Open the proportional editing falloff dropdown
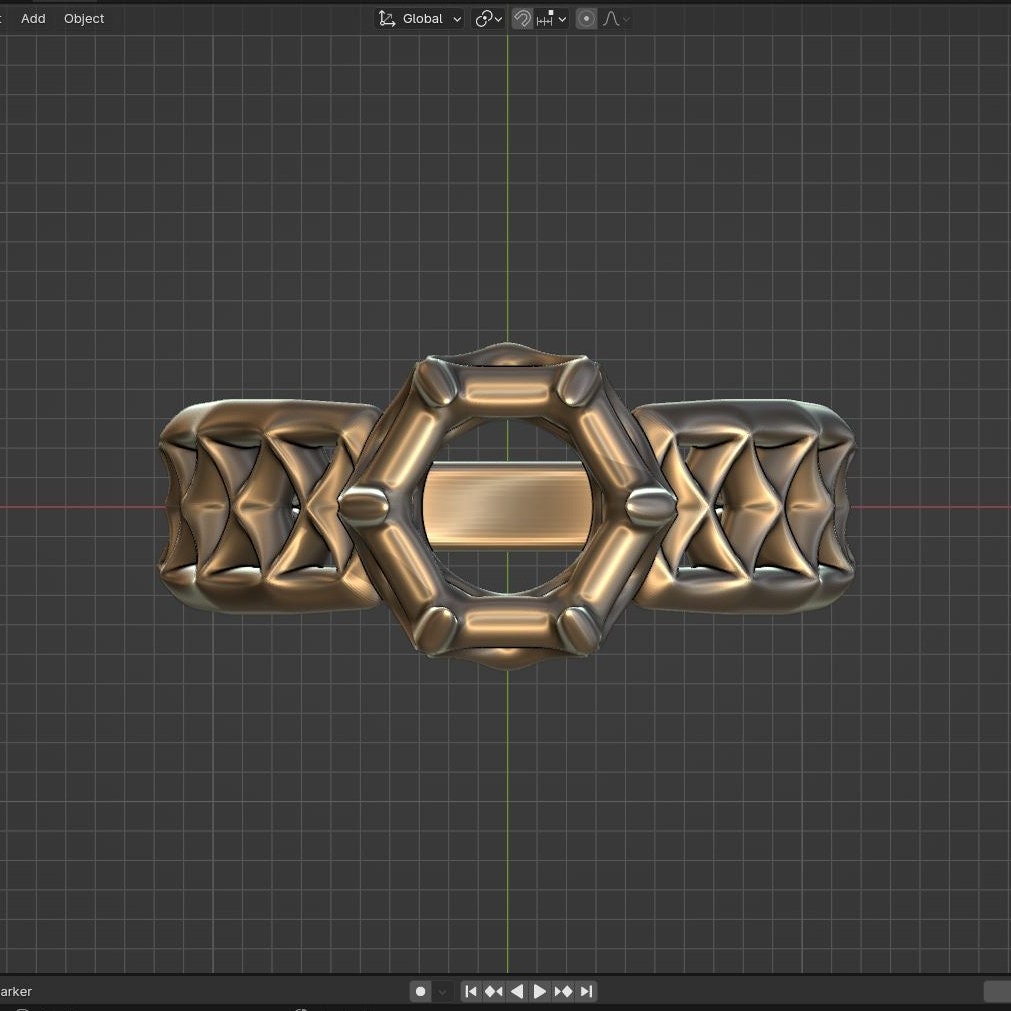 [616, 19]
